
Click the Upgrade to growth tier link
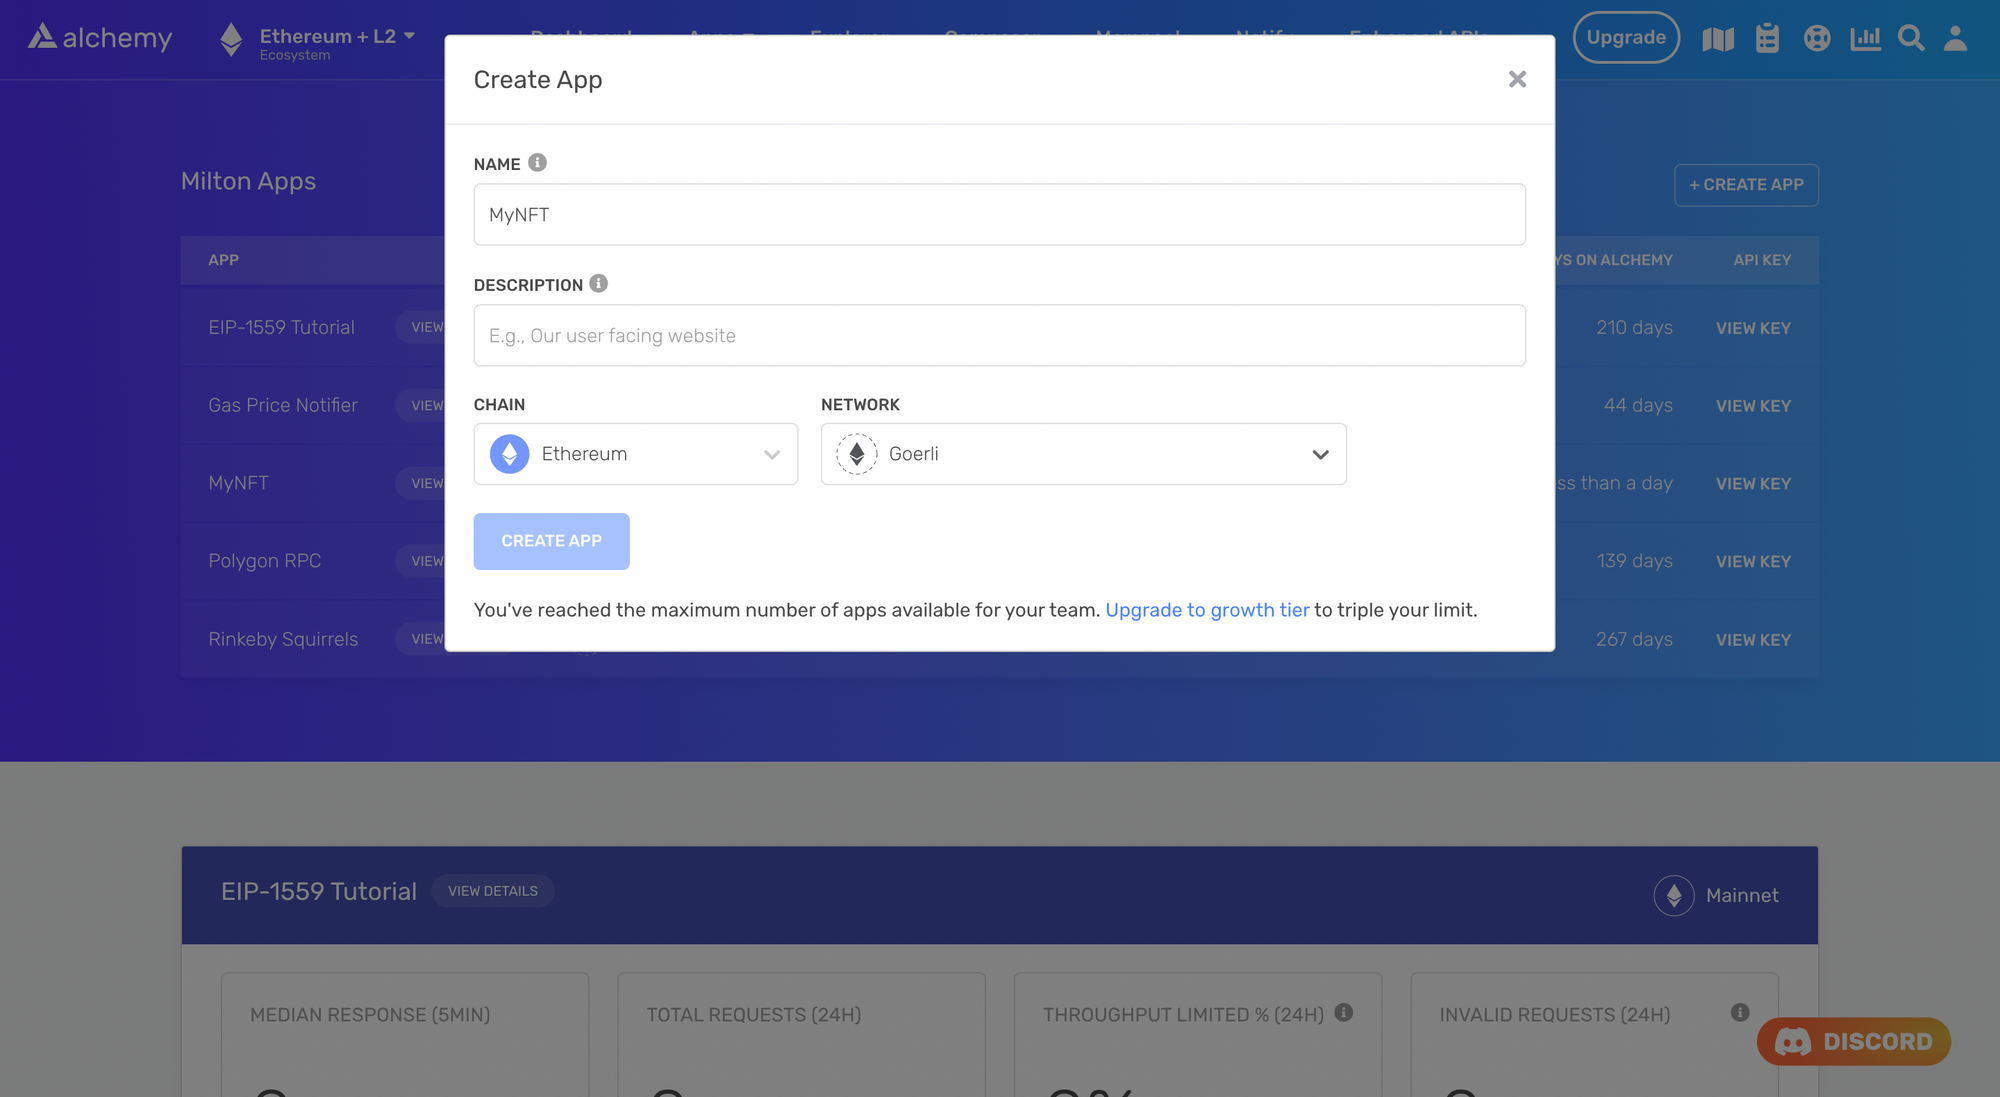click(1207, 610)
